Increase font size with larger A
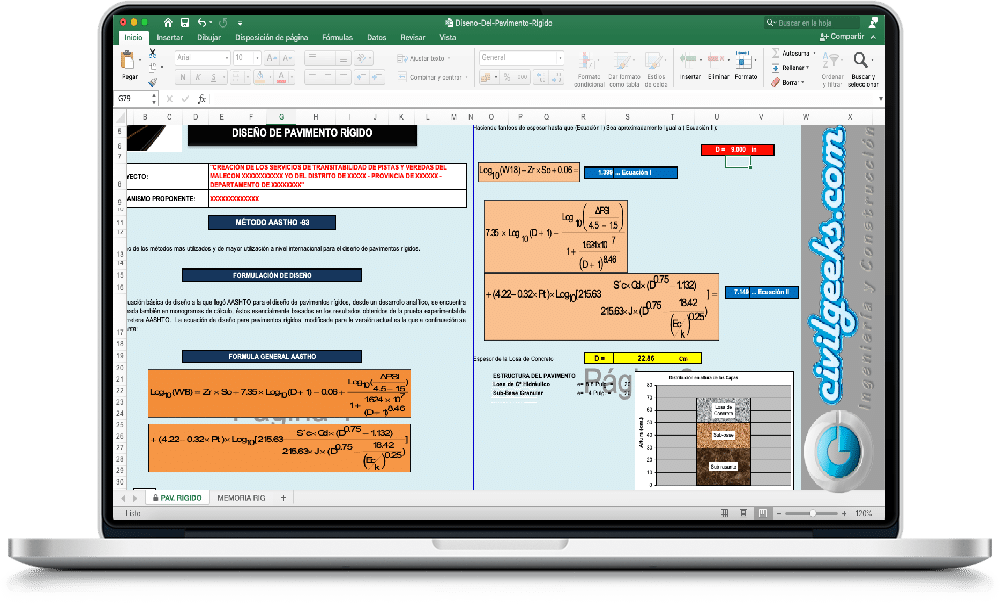 pyautogui.click(x=272, y=58)
